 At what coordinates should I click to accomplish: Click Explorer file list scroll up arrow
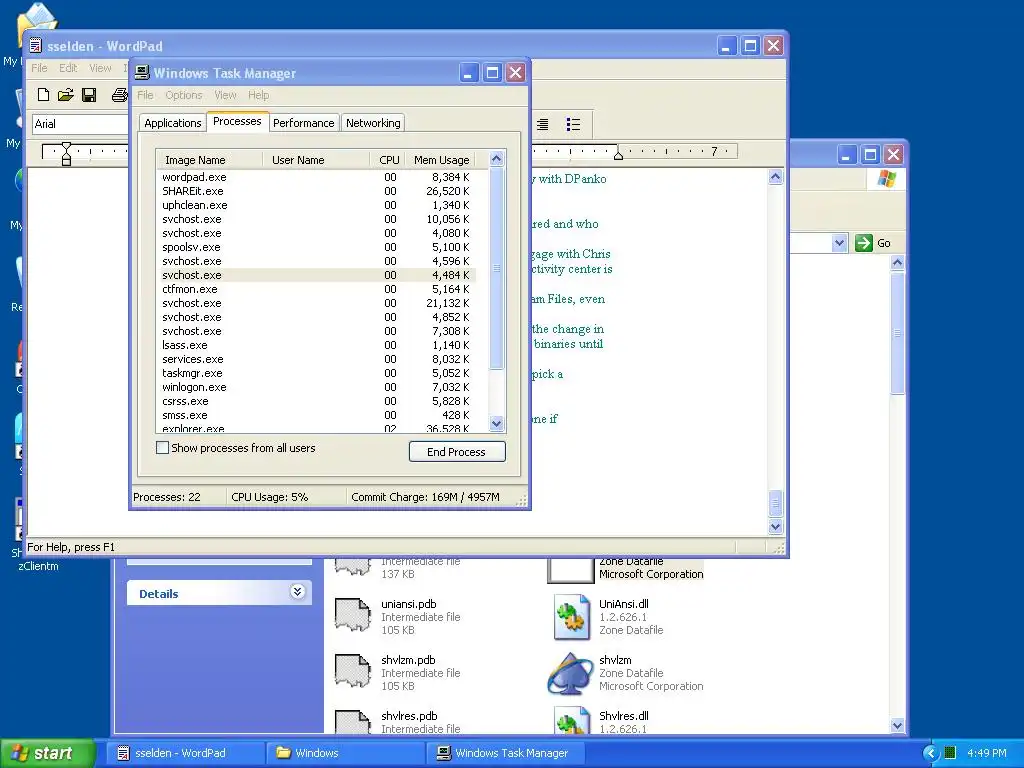(x=897, y=263)
